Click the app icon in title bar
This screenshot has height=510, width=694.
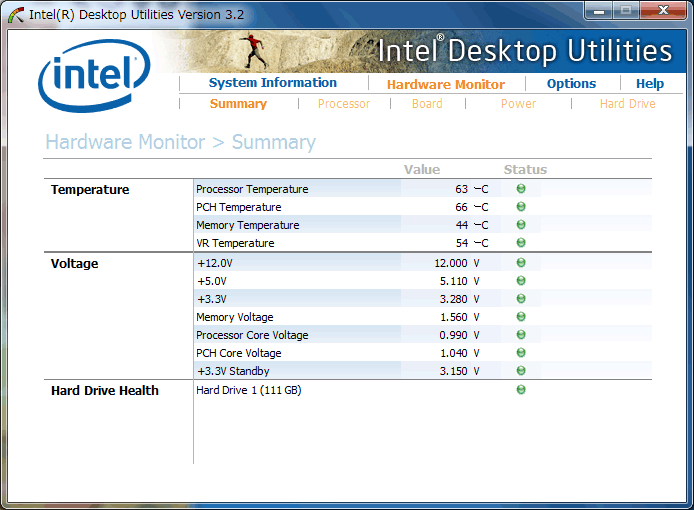(16, 15)
